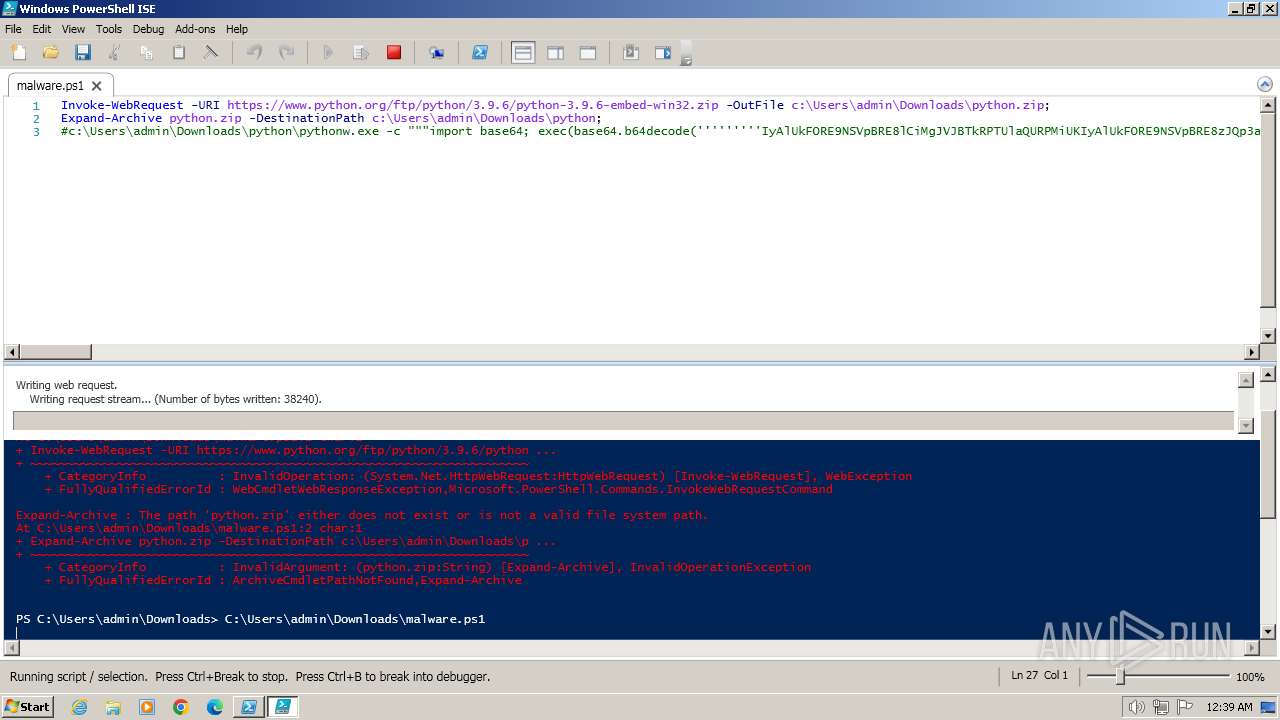Click the volume speaker tray icon
This screenshot has height=720, width=1280.
tap(1136, 707)
